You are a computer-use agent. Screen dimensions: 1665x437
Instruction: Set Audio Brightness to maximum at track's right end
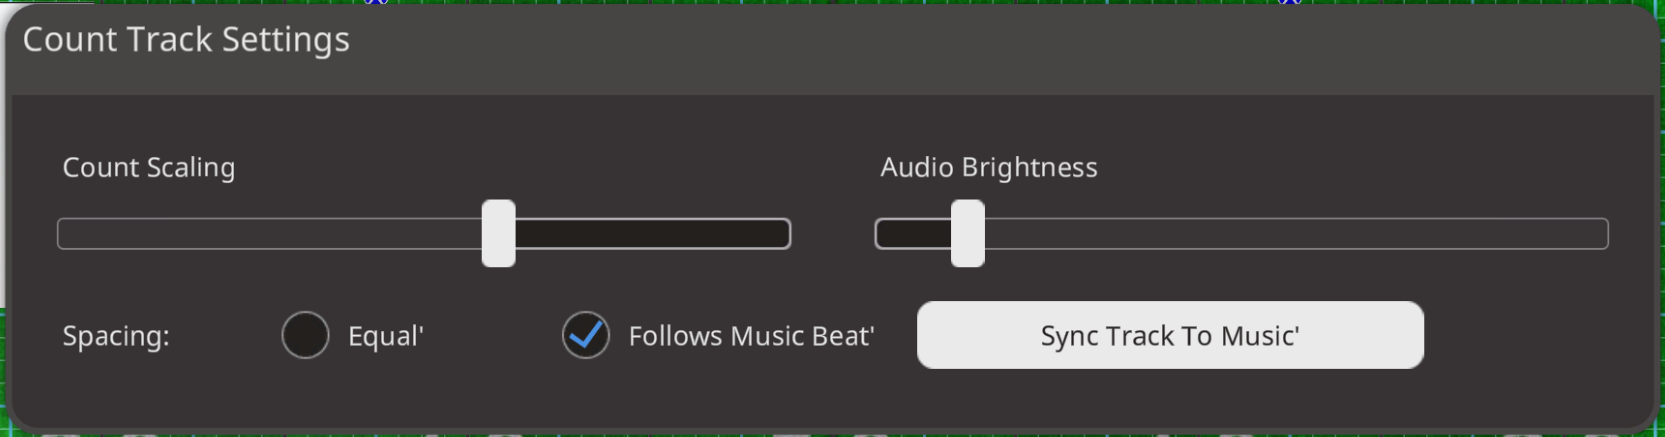1602,234
